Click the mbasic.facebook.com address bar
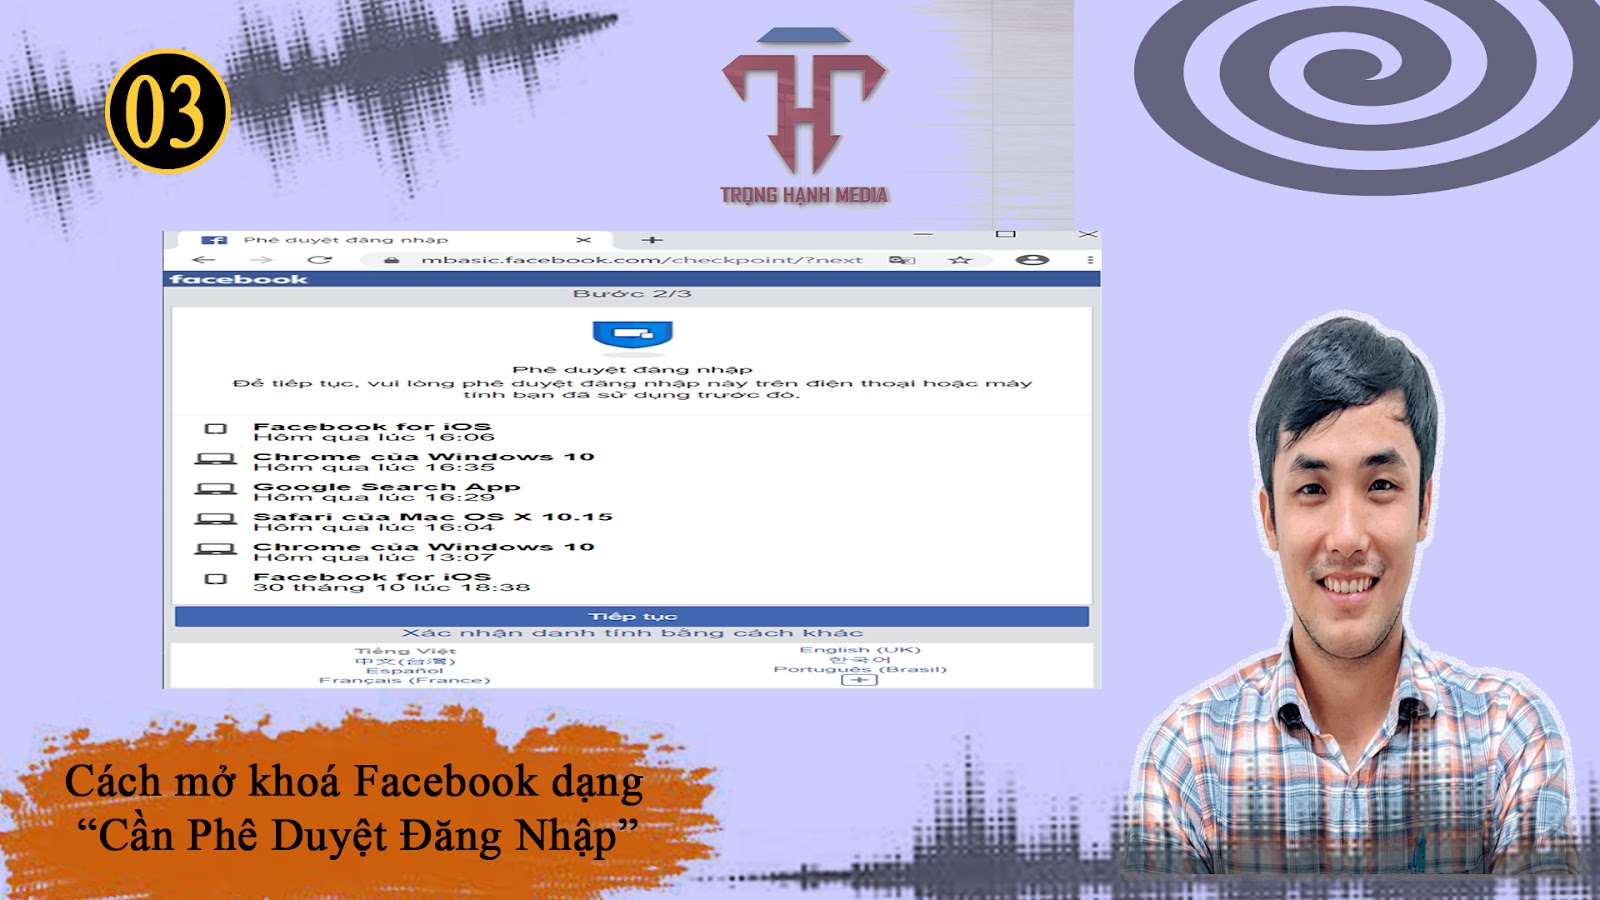 pyautogui.click(x=641, y=260)
